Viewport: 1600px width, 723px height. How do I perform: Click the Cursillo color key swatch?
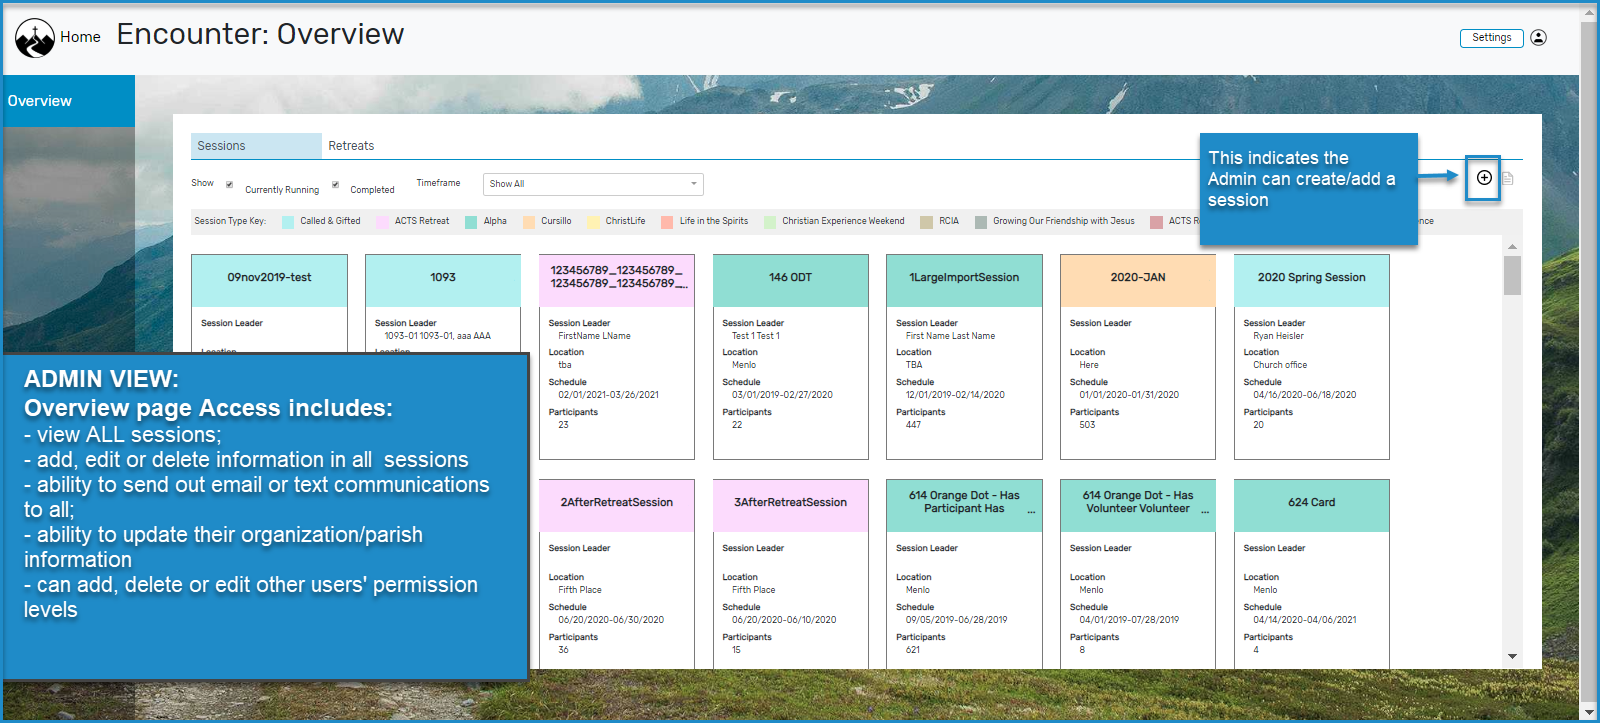click(x=529, y=222)
